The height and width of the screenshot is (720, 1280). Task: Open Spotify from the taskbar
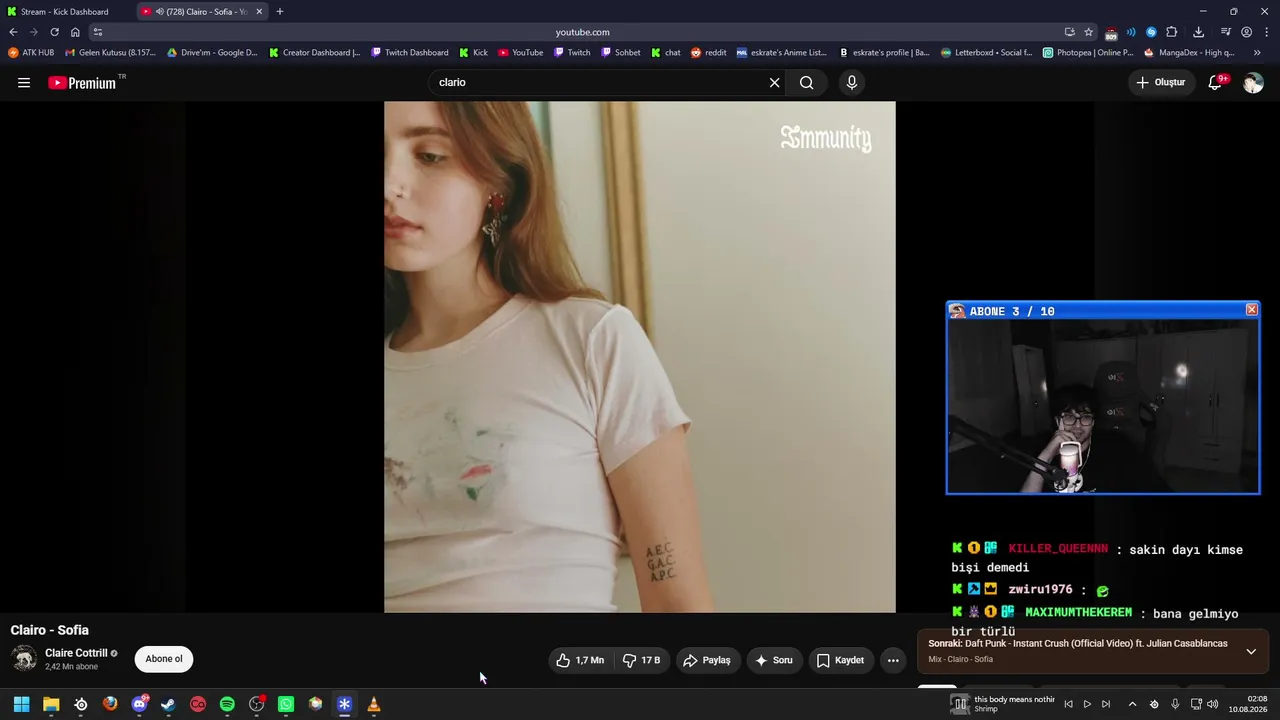pyautogui.click(x=227, y=704)
